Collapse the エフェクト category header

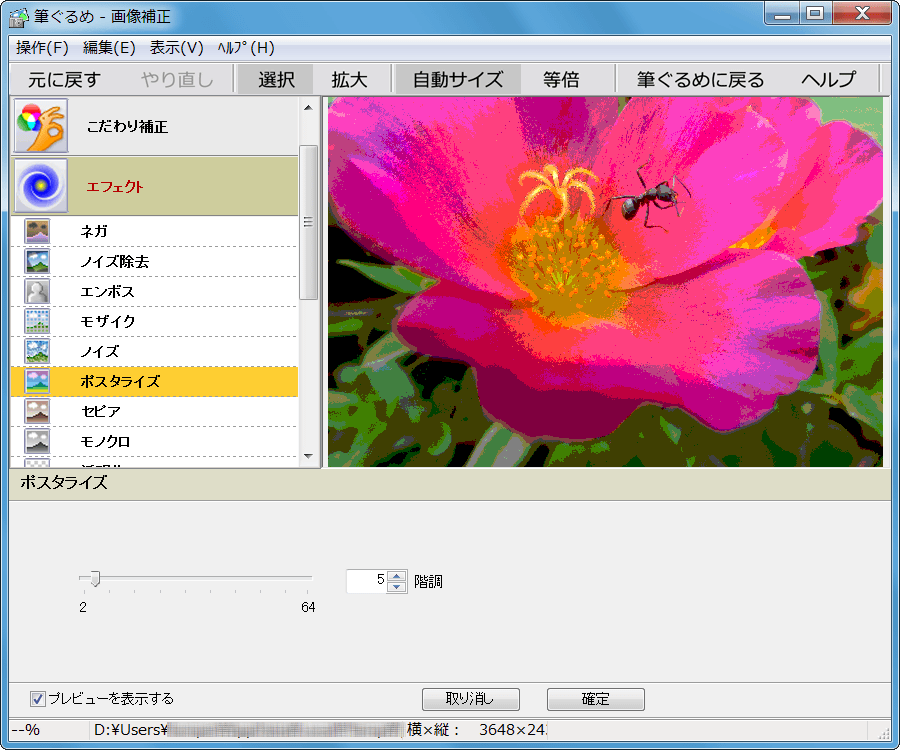click(154, 186)
